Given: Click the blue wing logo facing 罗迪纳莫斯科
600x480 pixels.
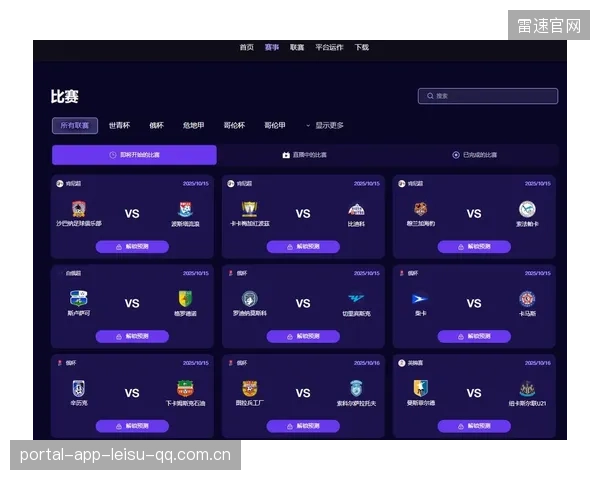Looking at the screenshot, I should (x=356, y=297).
